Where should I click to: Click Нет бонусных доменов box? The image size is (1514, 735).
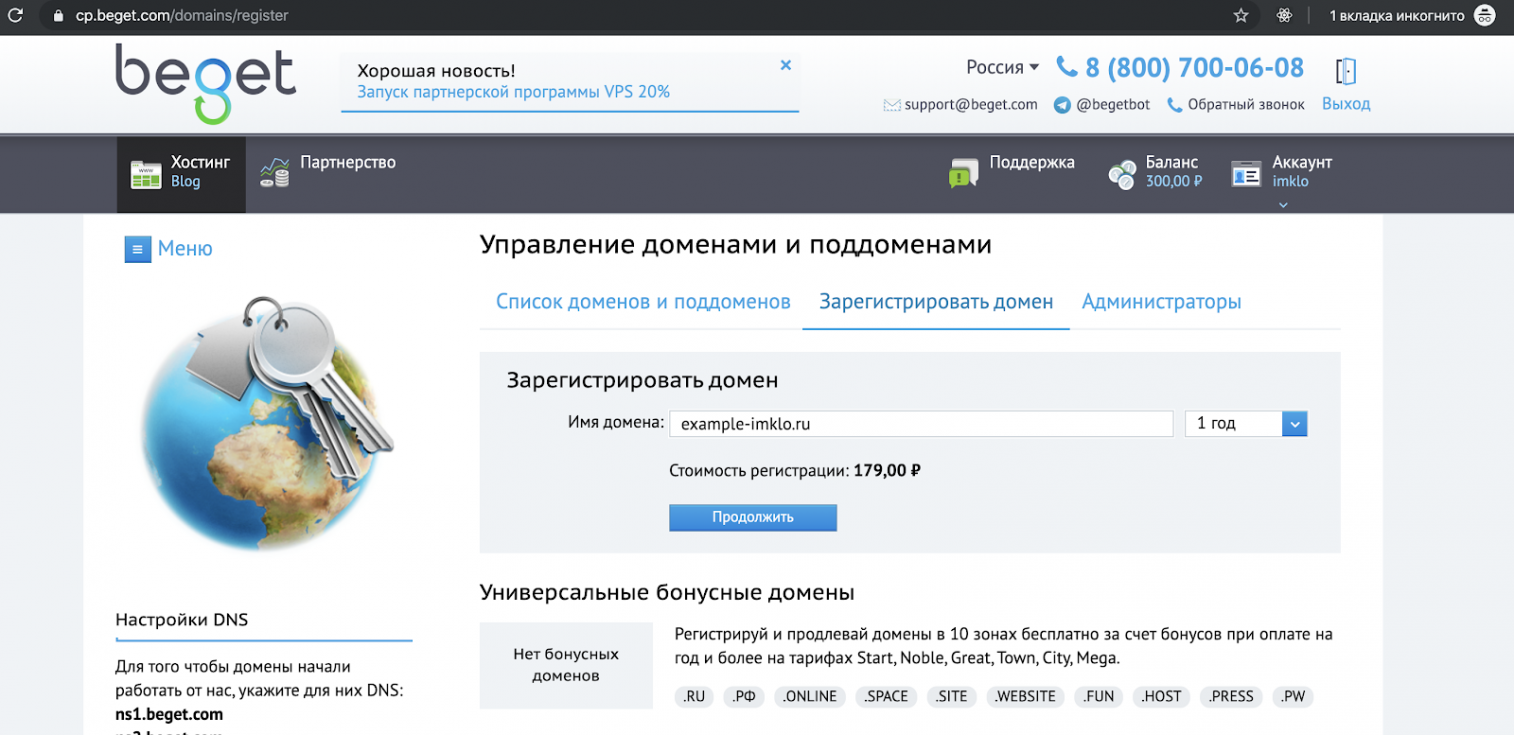coord(566,665)
